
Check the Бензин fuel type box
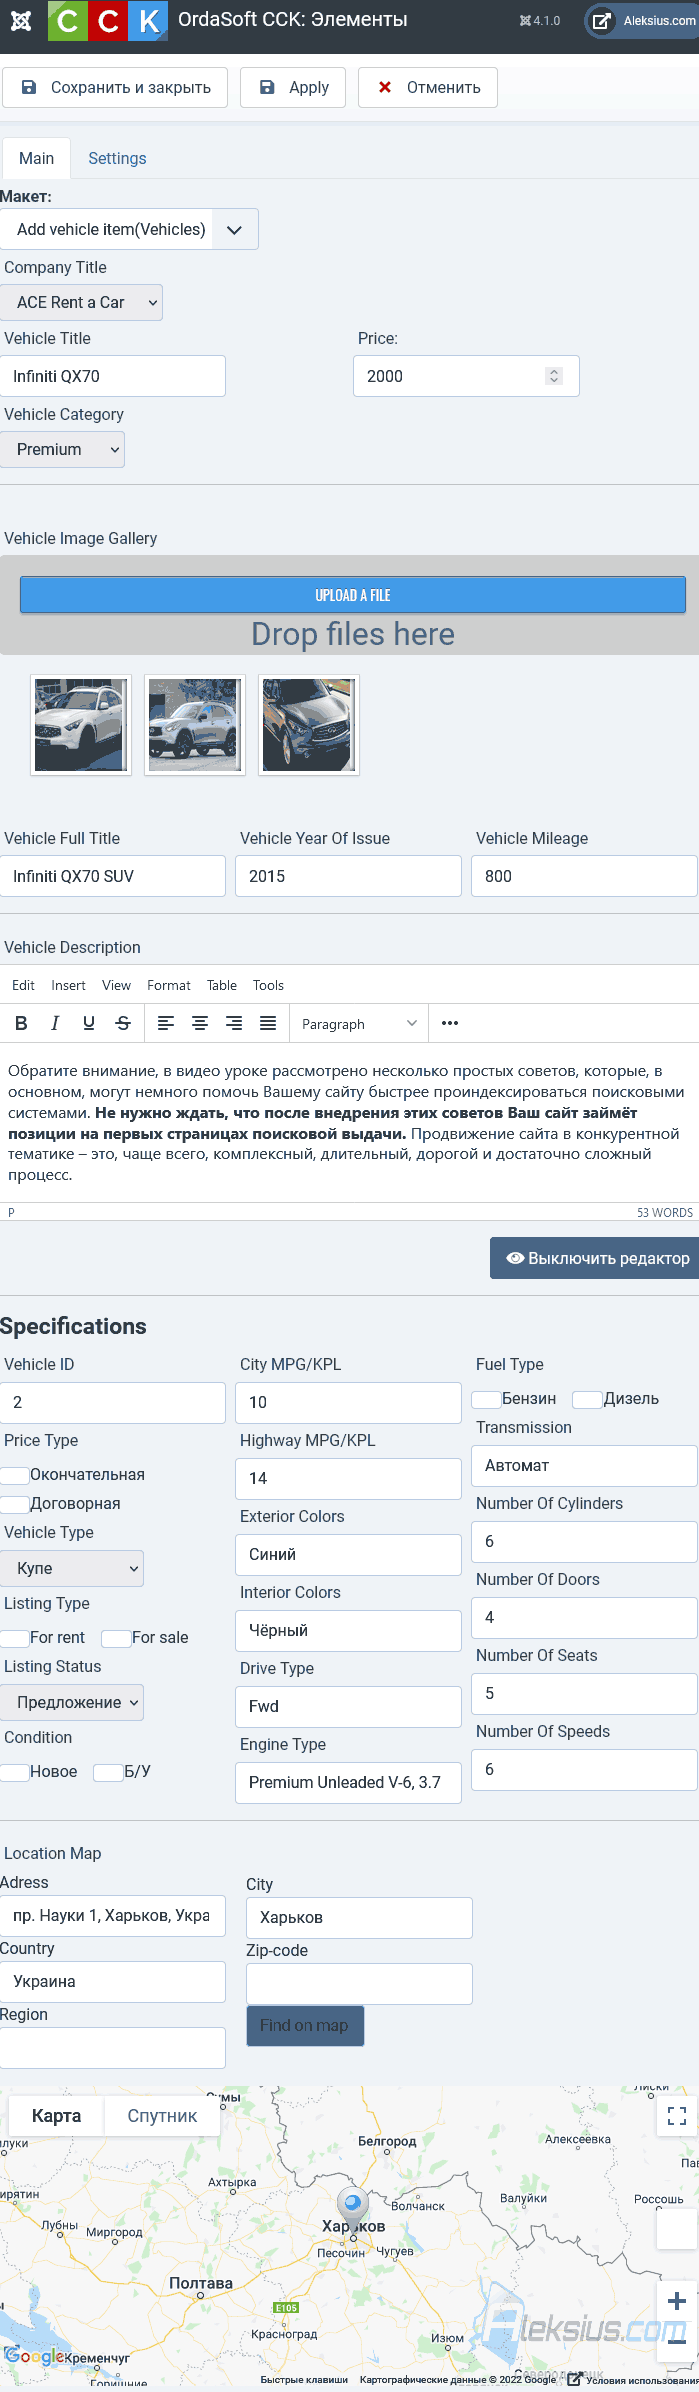(486, 1399)
